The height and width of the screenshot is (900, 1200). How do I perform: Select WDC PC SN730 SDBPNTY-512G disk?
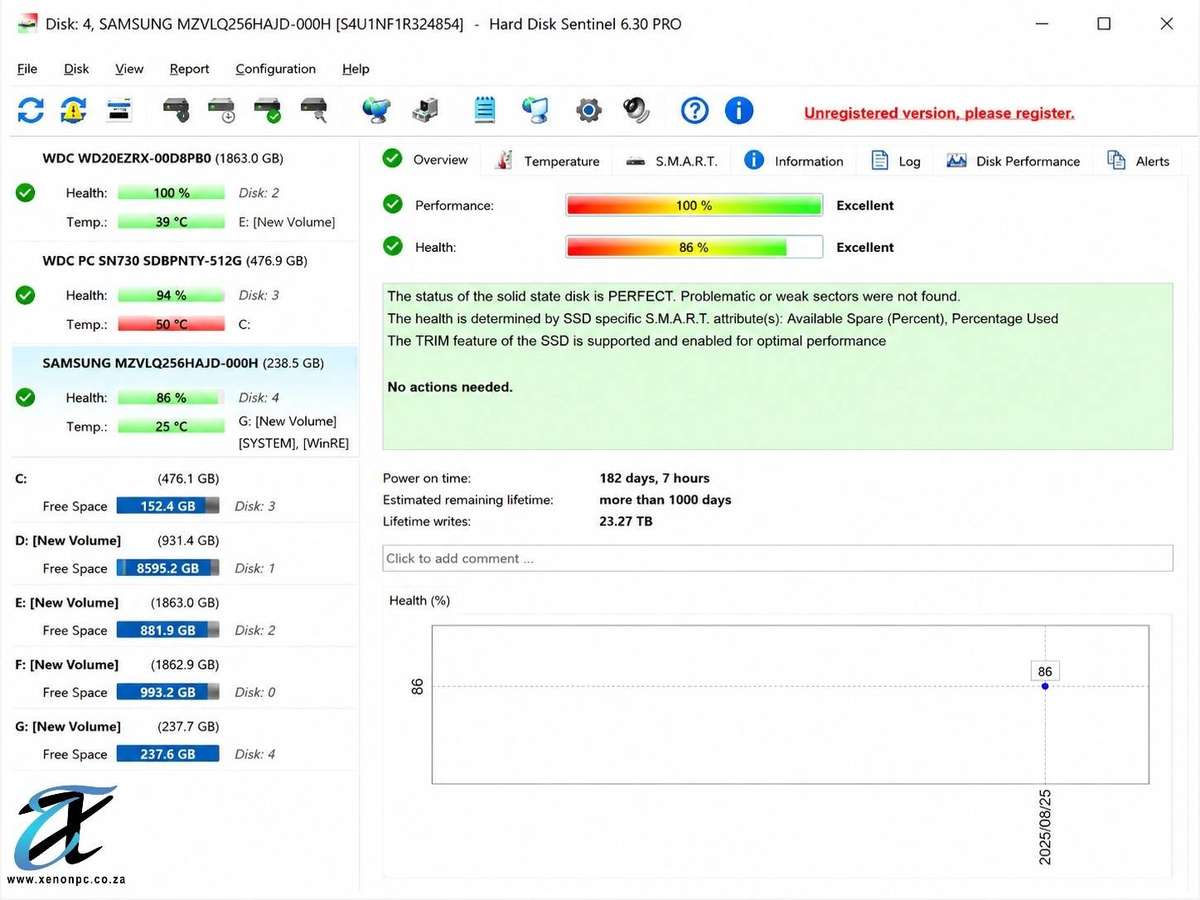click(184, 293)
